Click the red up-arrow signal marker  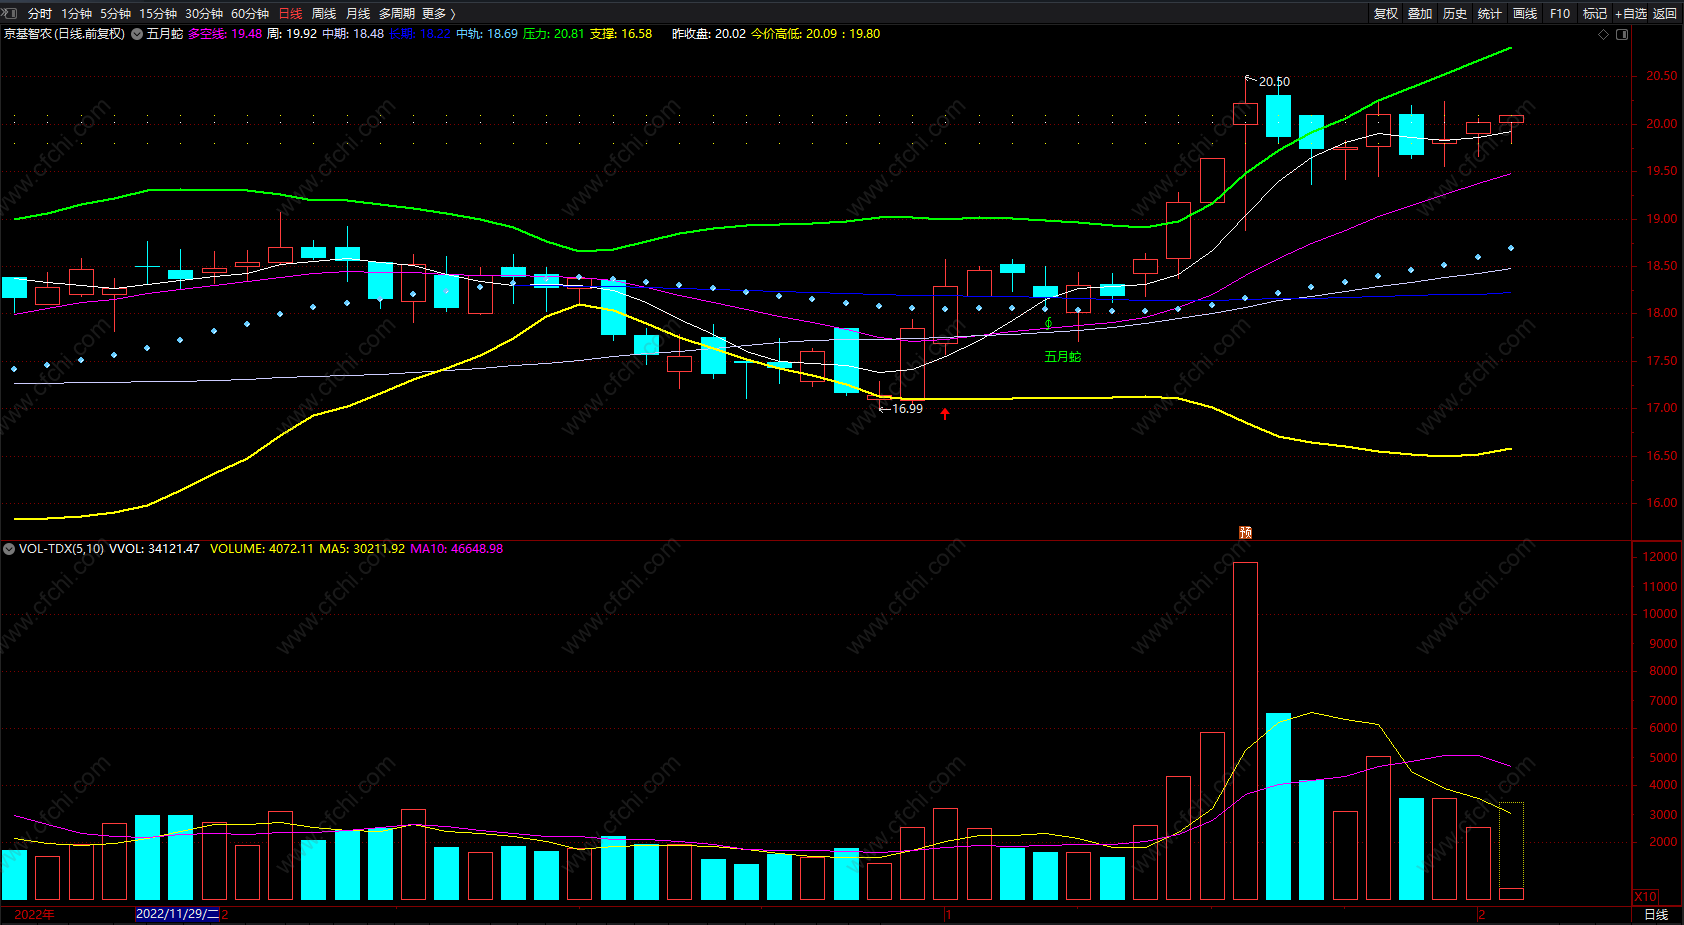click(945, 413)
